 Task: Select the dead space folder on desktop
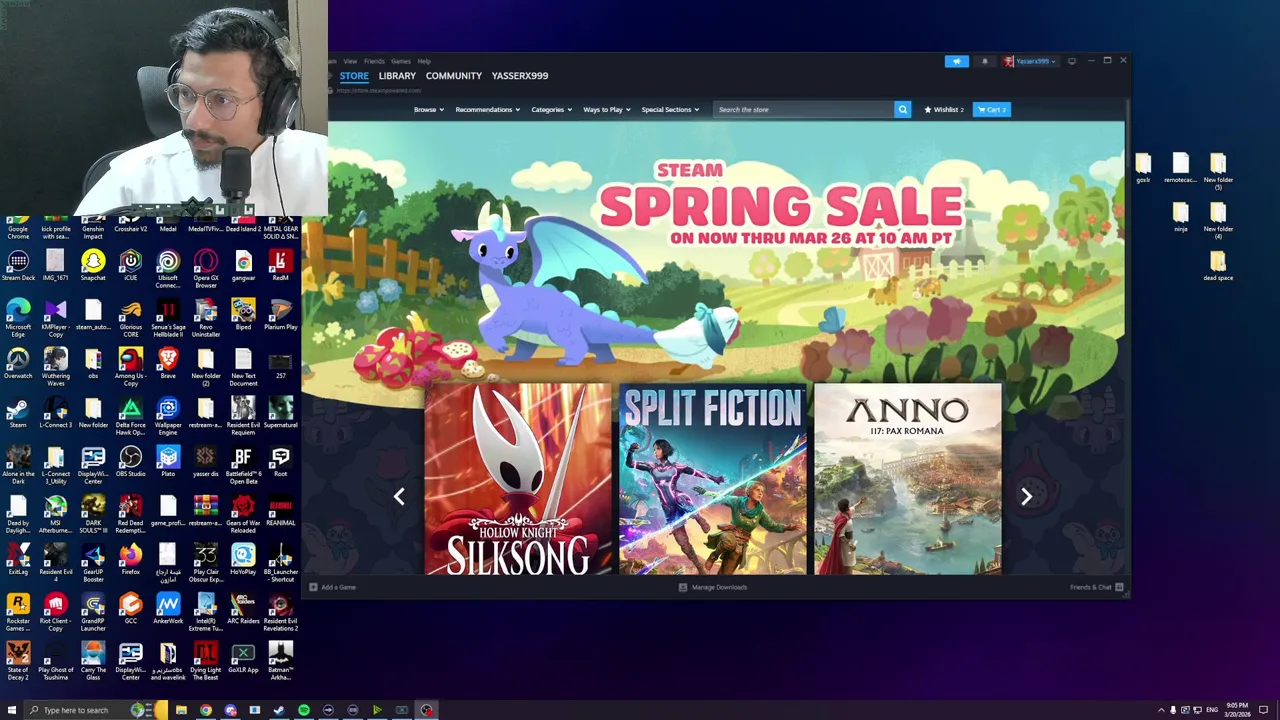tap(1218, 266)
